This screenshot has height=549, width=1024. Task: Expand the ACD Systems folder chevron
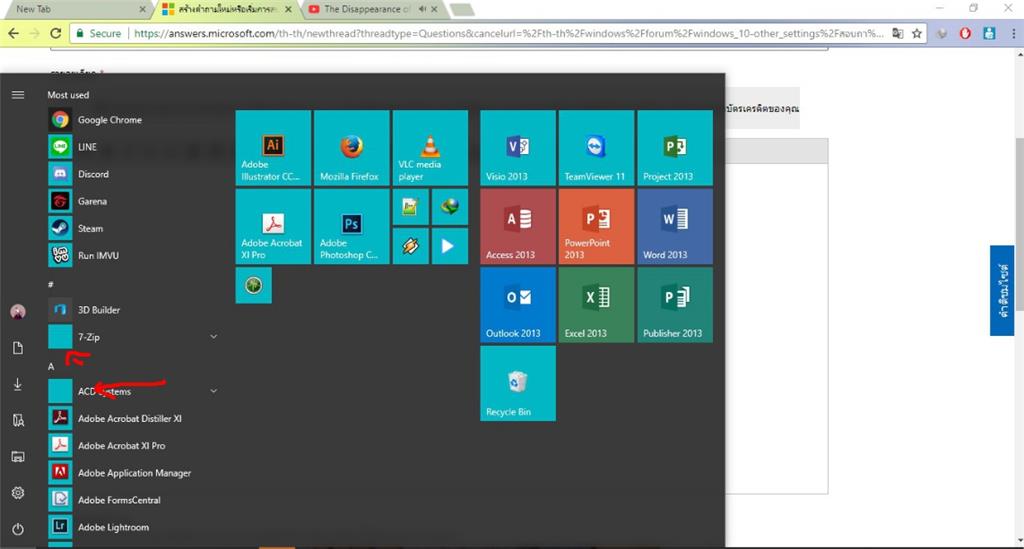click(214, 391)
